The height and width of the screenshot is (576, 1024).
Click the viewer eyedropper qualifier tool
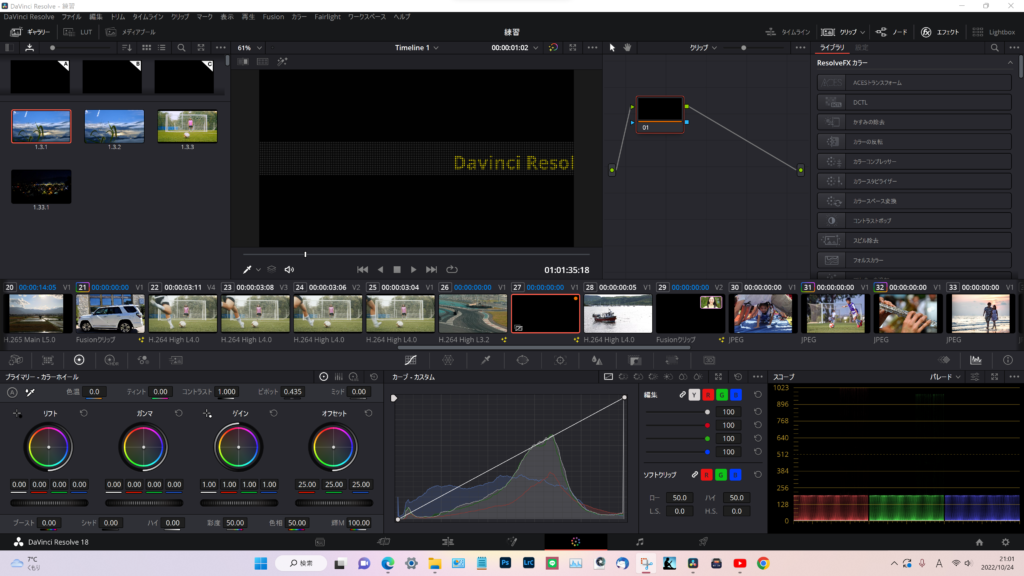pyautogui.click(x=247, y=269)
